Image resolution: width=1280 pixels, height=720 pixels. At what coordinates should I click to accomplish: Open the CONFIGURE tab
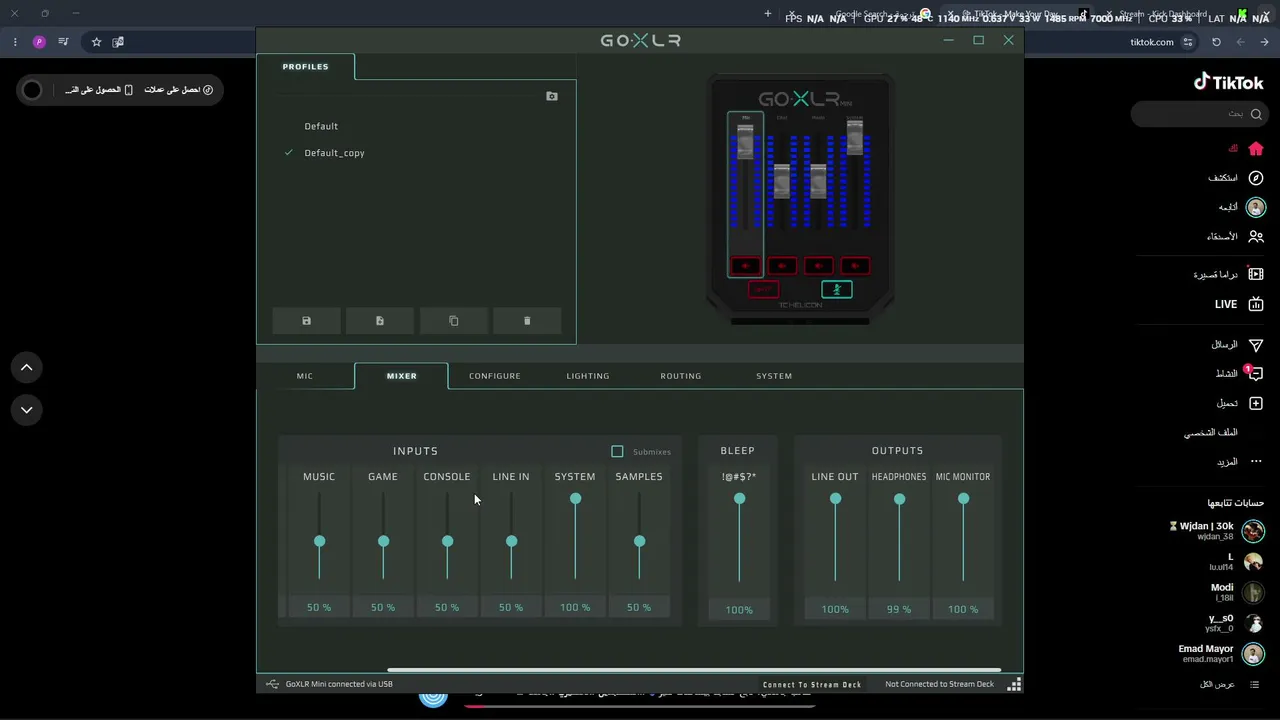click(x=495, y=376)
